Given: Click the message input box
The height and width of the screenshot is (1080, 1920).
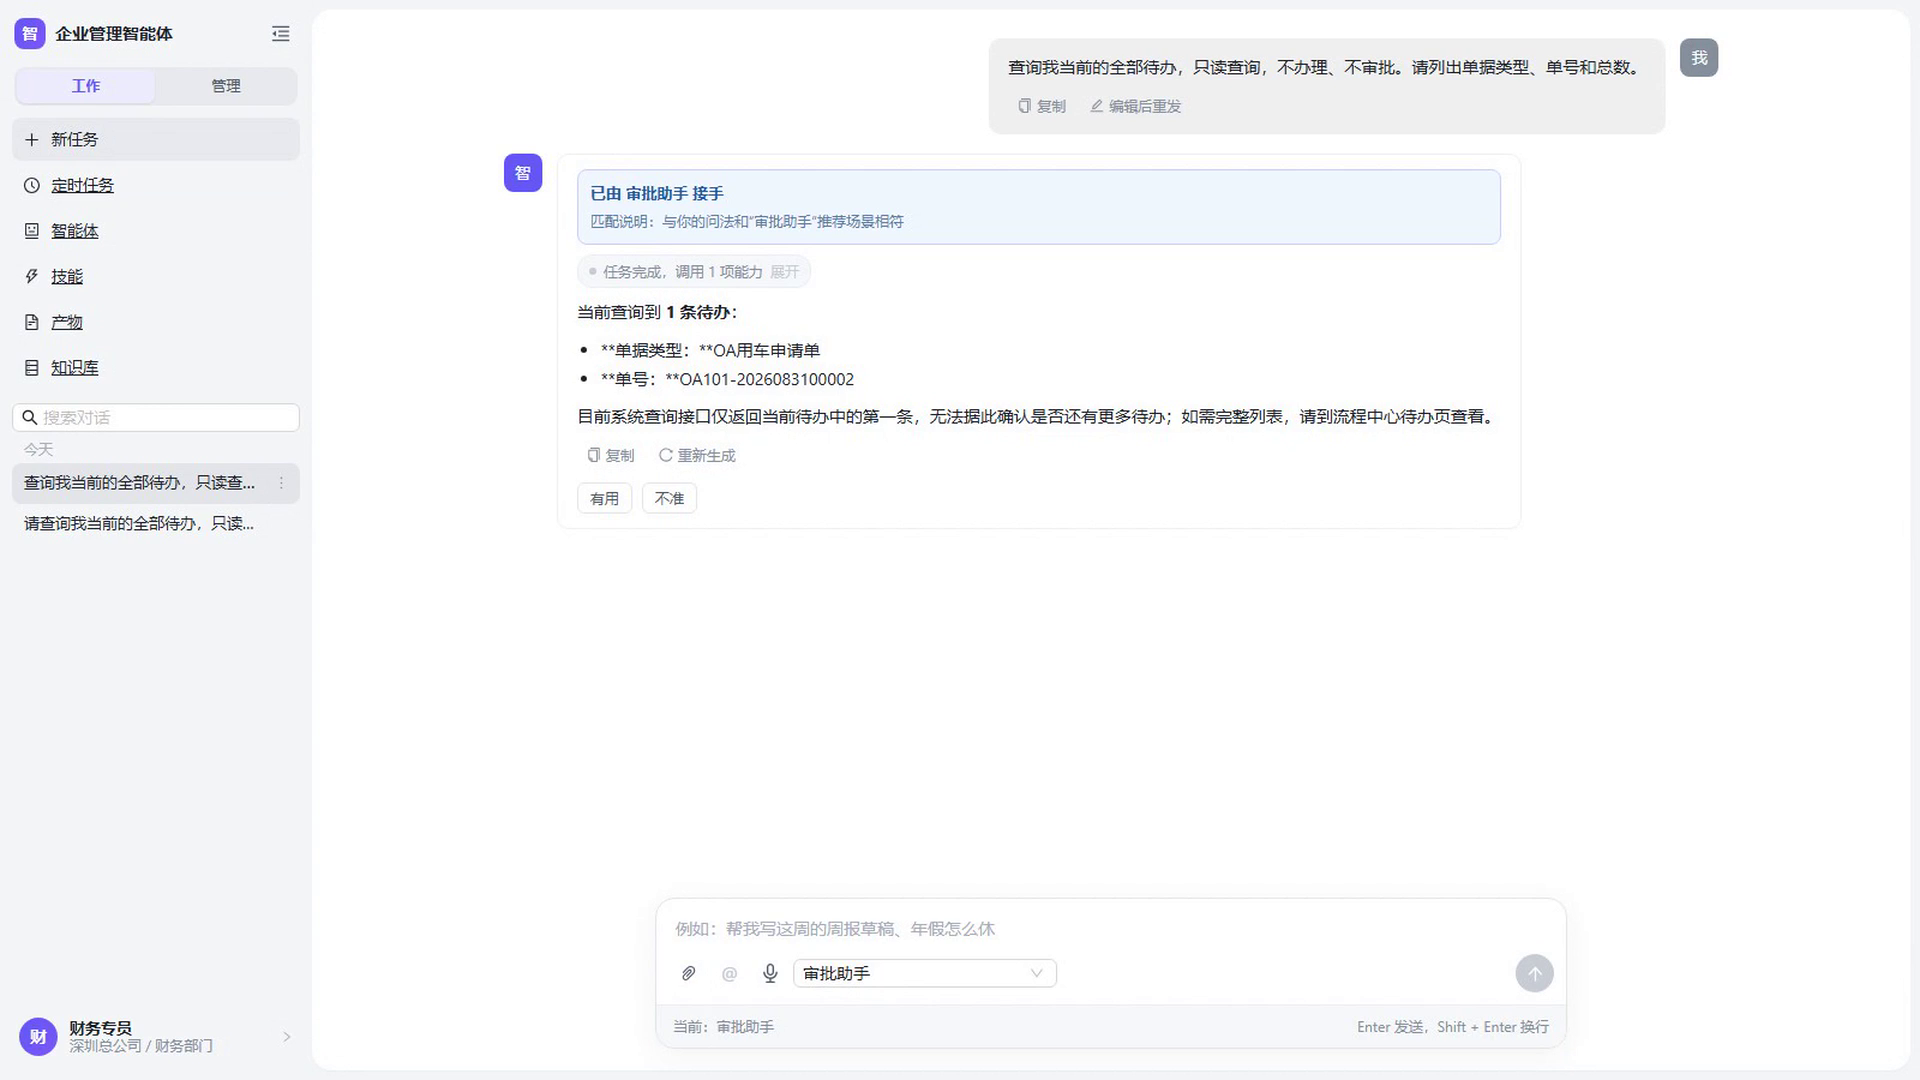Looking at the screenshot, I should [1110, 929].
